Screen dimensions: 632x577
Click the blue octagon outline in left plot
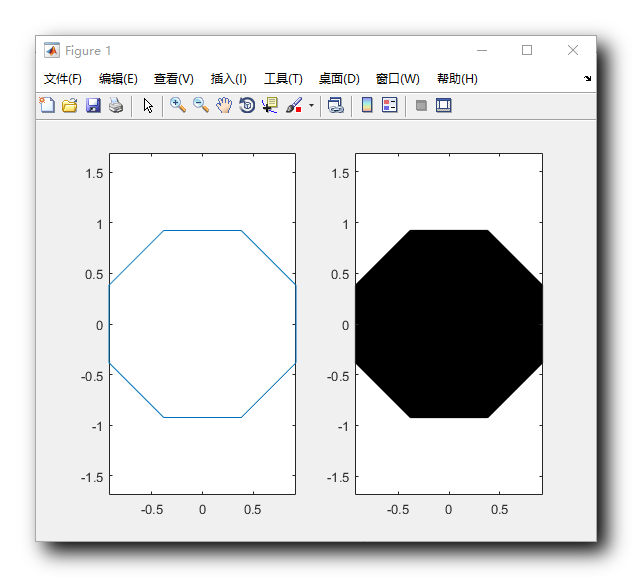point(202,230)
